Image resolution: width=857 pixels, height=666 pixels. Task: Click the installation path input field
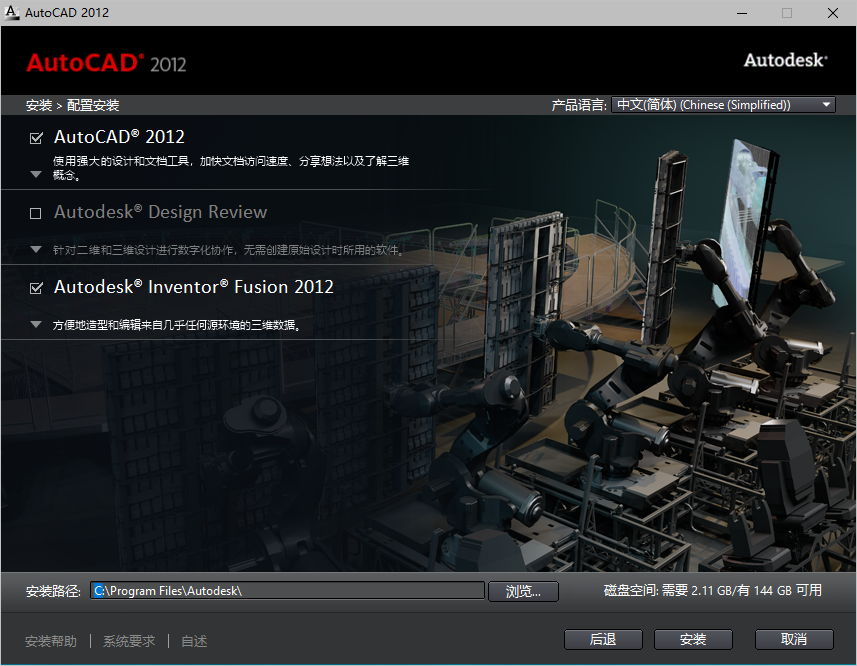287,590
